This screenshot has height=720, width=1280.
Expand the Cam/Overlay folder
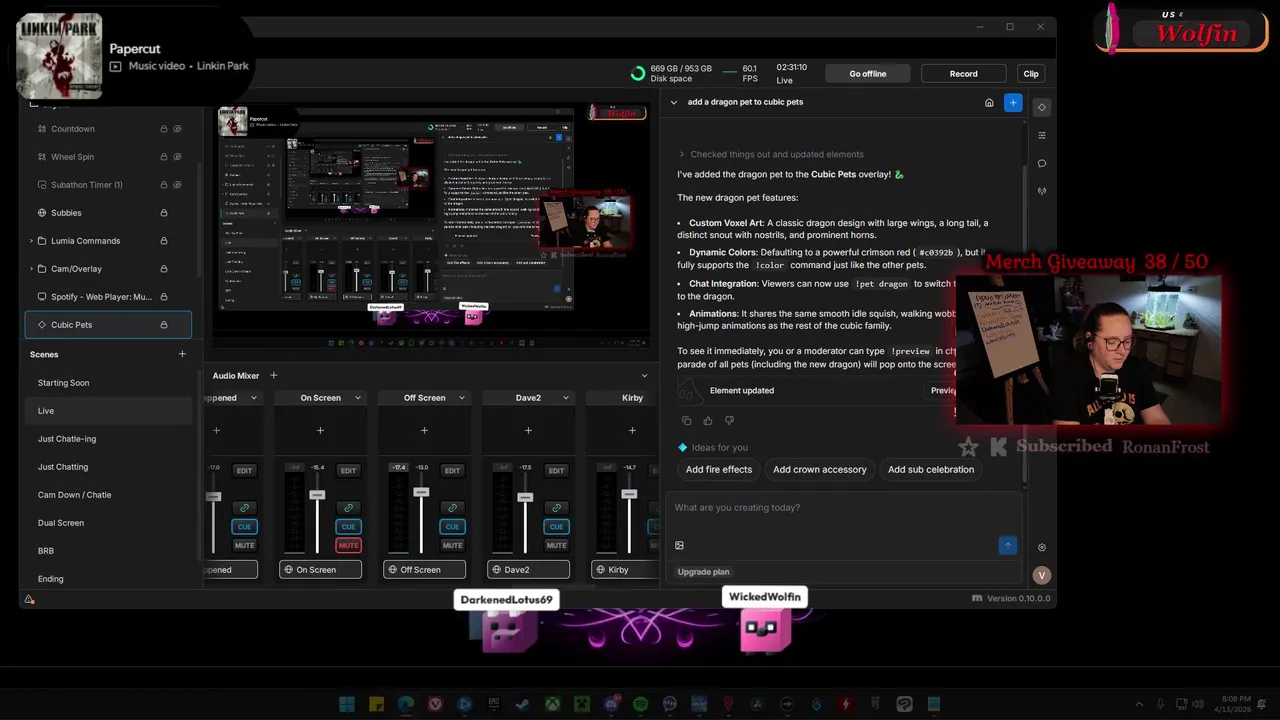[x=31, y=269]
